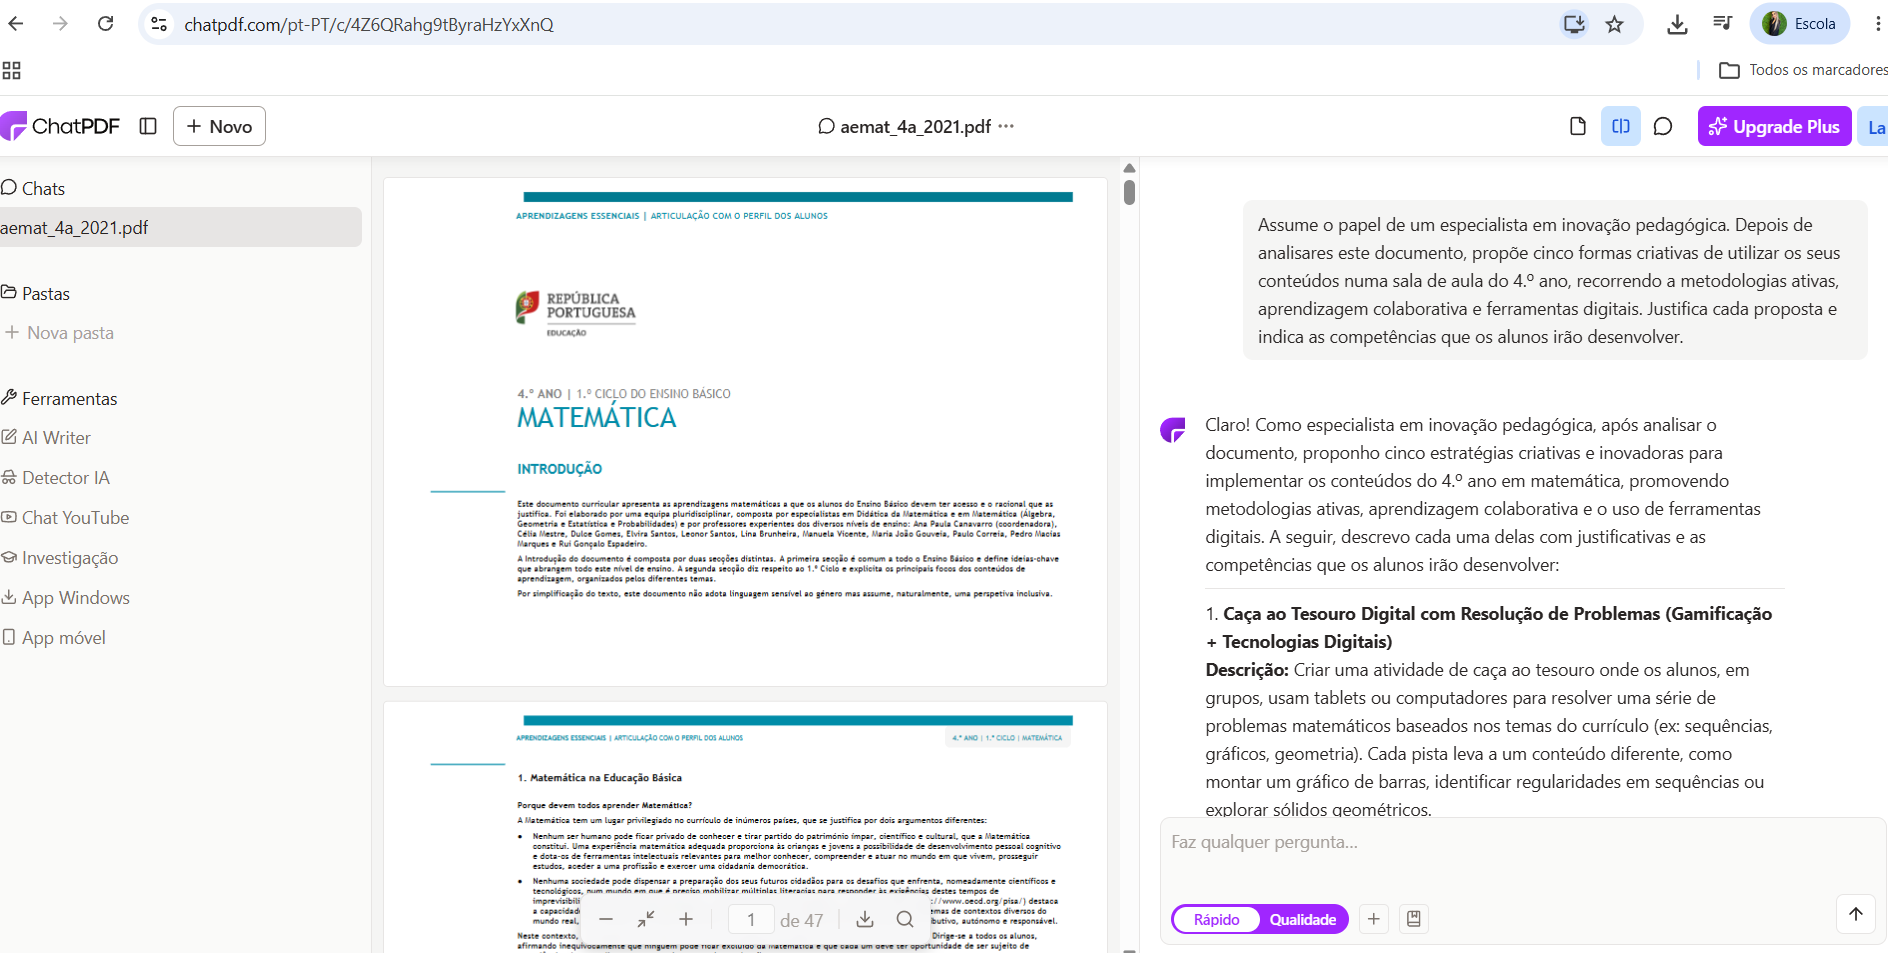Open the media control icon in browser toolbar
Viewport: 1888px width, 953px height.
[x=1722, y=23]
